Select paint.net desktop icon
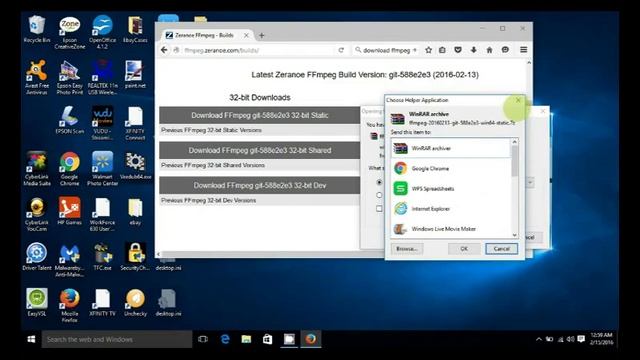Viewport: 640px width, 360px height. click(135, 74)
